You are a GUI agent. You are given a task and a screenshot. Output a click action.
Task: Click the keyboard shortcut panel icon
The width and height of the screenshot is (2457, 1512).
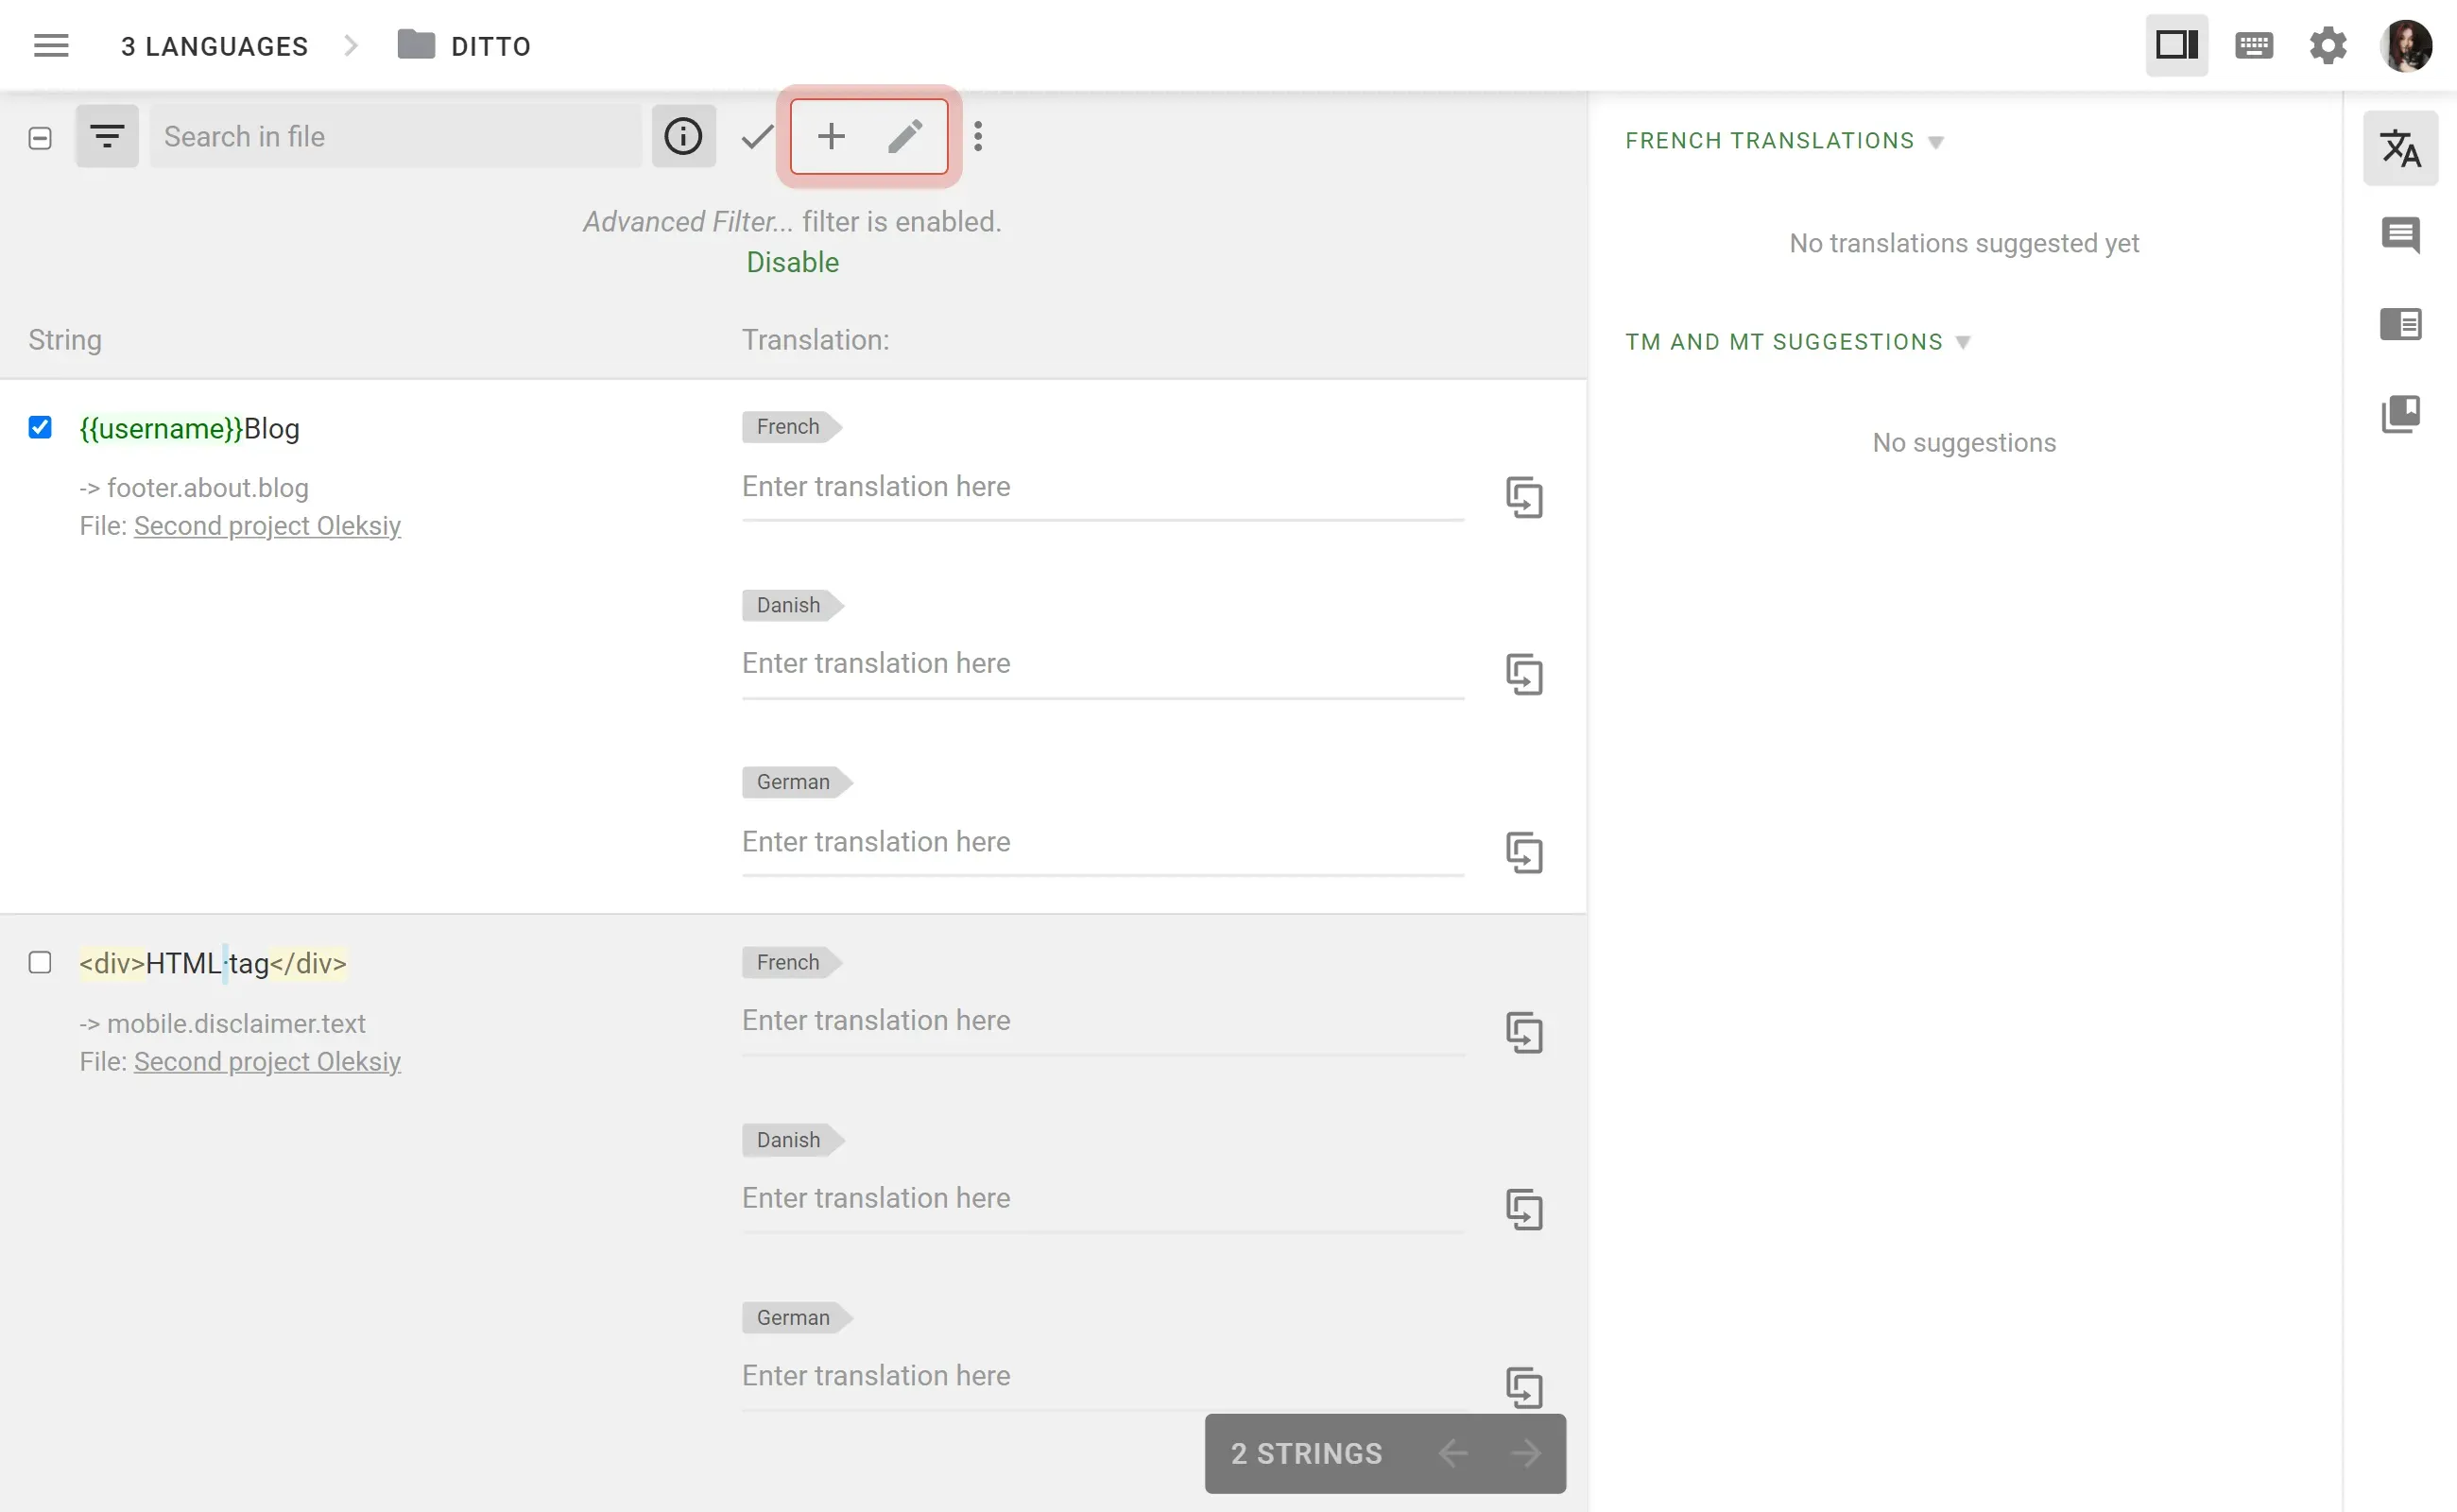(x=2254, y=43)
